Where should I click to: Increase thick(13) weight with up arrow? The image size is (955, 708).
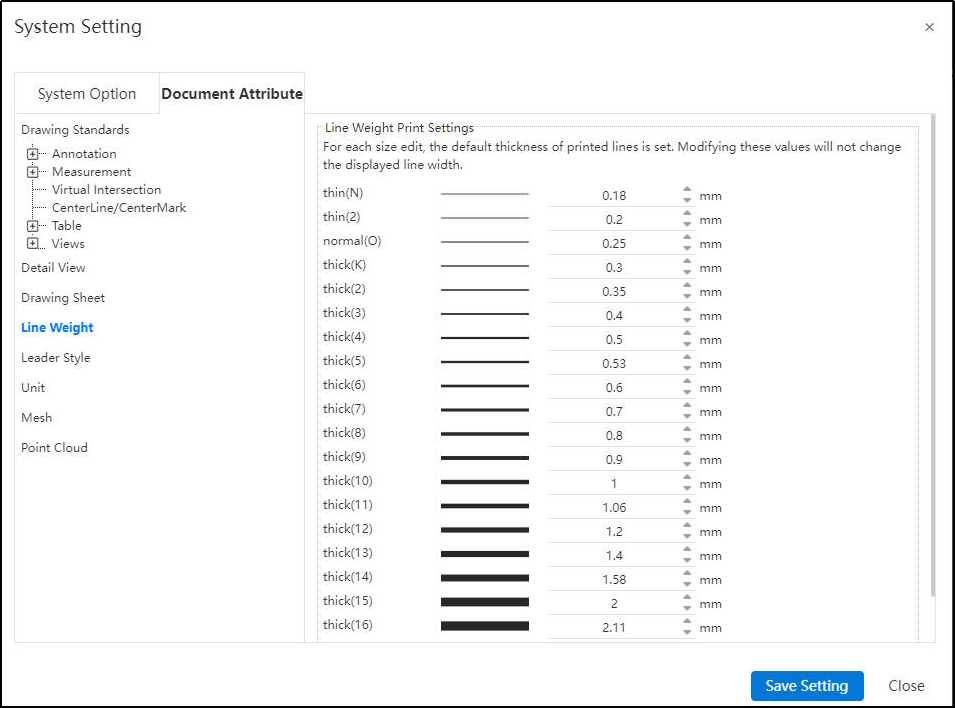pyautogui.click(x=687, y=550)
